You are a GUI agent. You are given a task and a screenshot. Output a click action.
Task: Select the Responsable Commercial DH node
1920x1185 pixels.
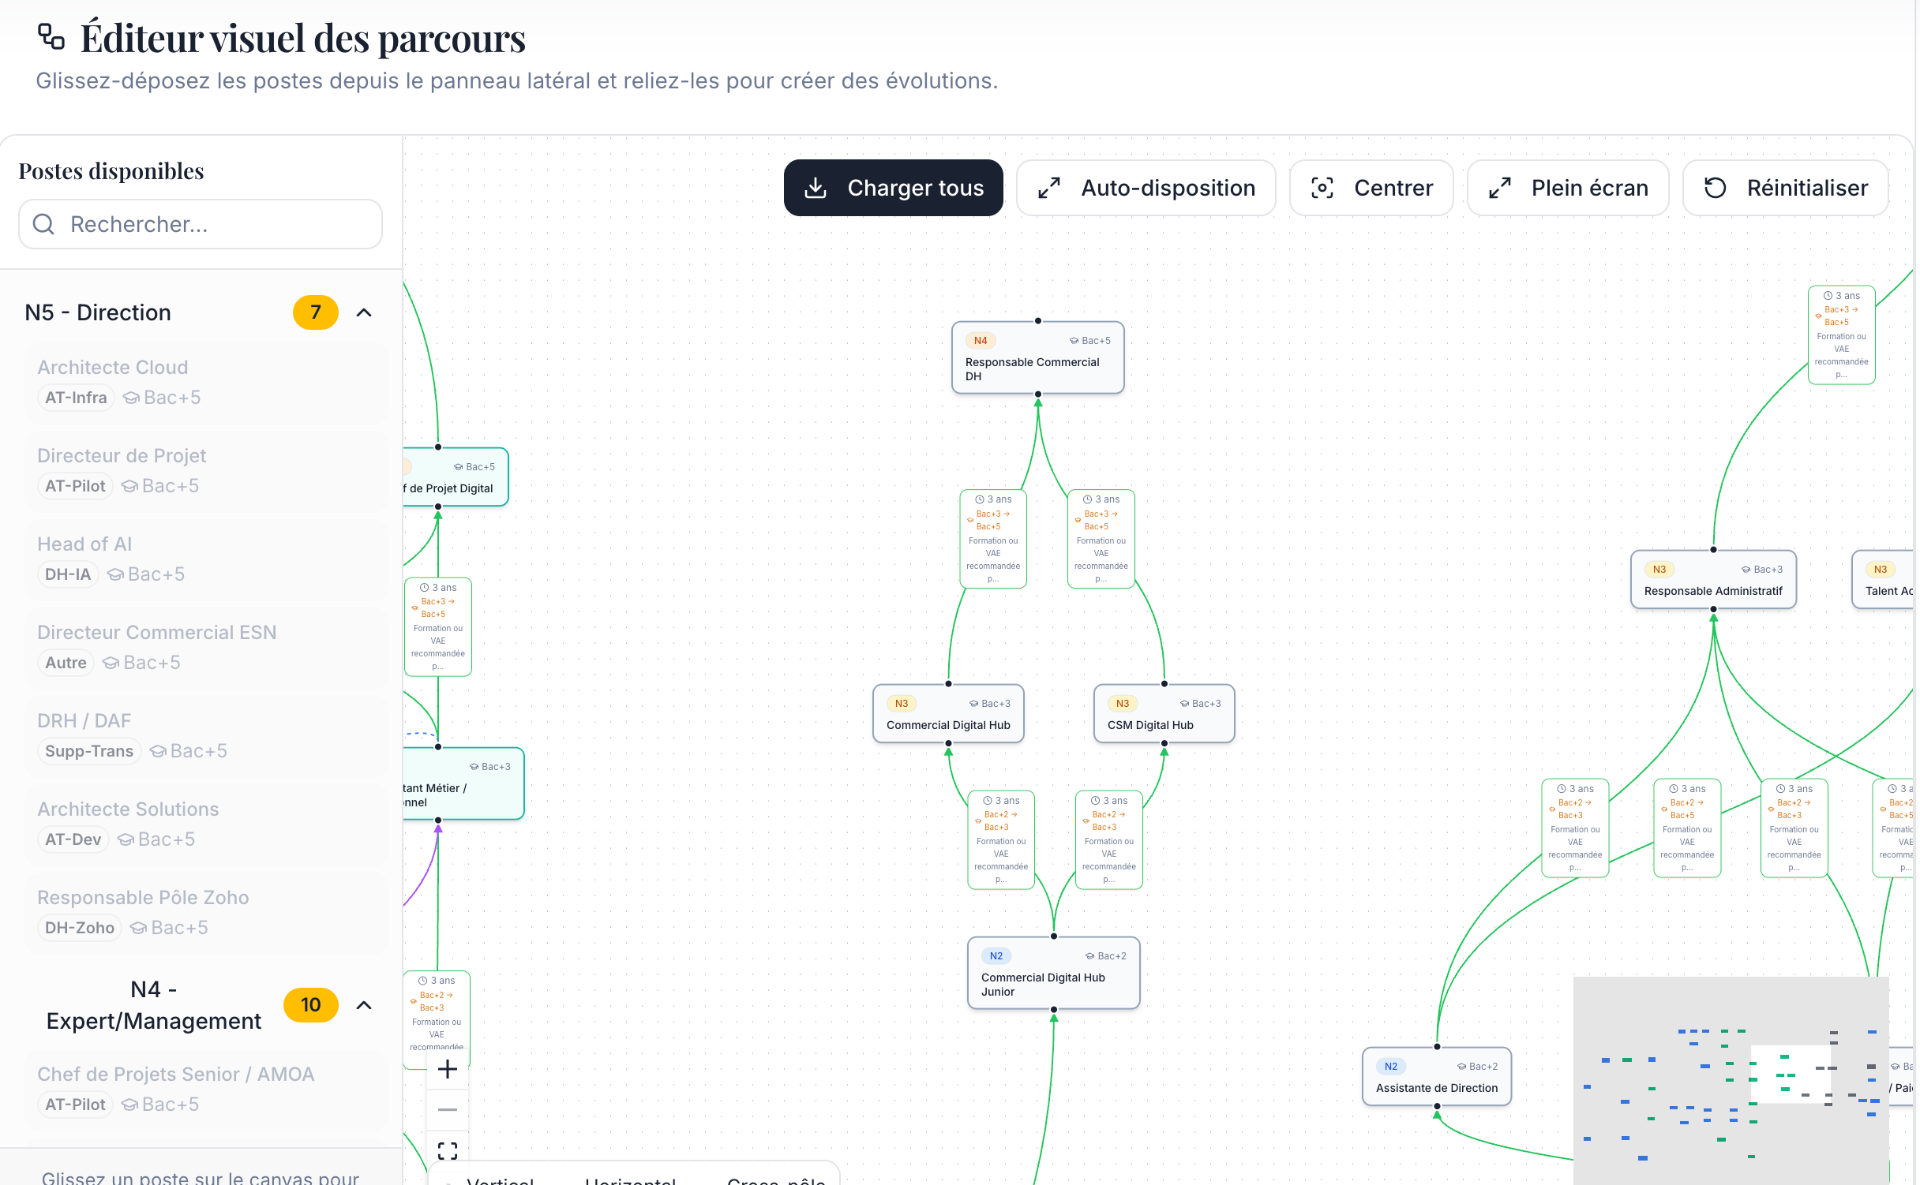[x=1038, y=358]
